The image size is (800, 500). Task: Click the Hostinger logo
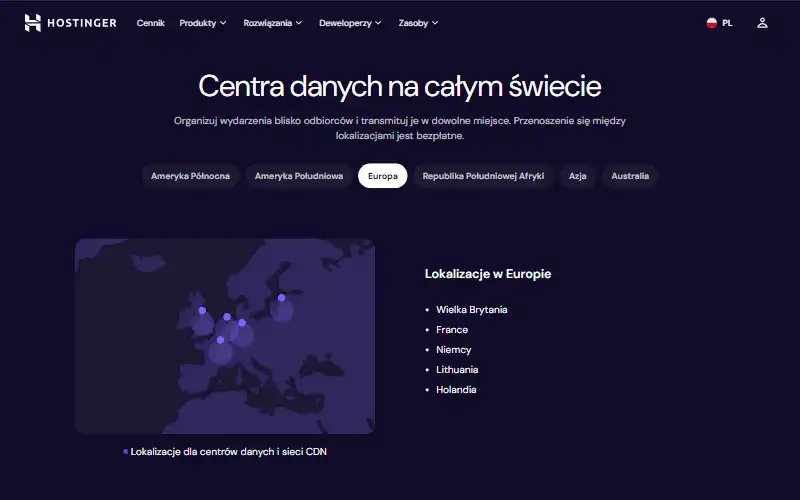[70, 23]
